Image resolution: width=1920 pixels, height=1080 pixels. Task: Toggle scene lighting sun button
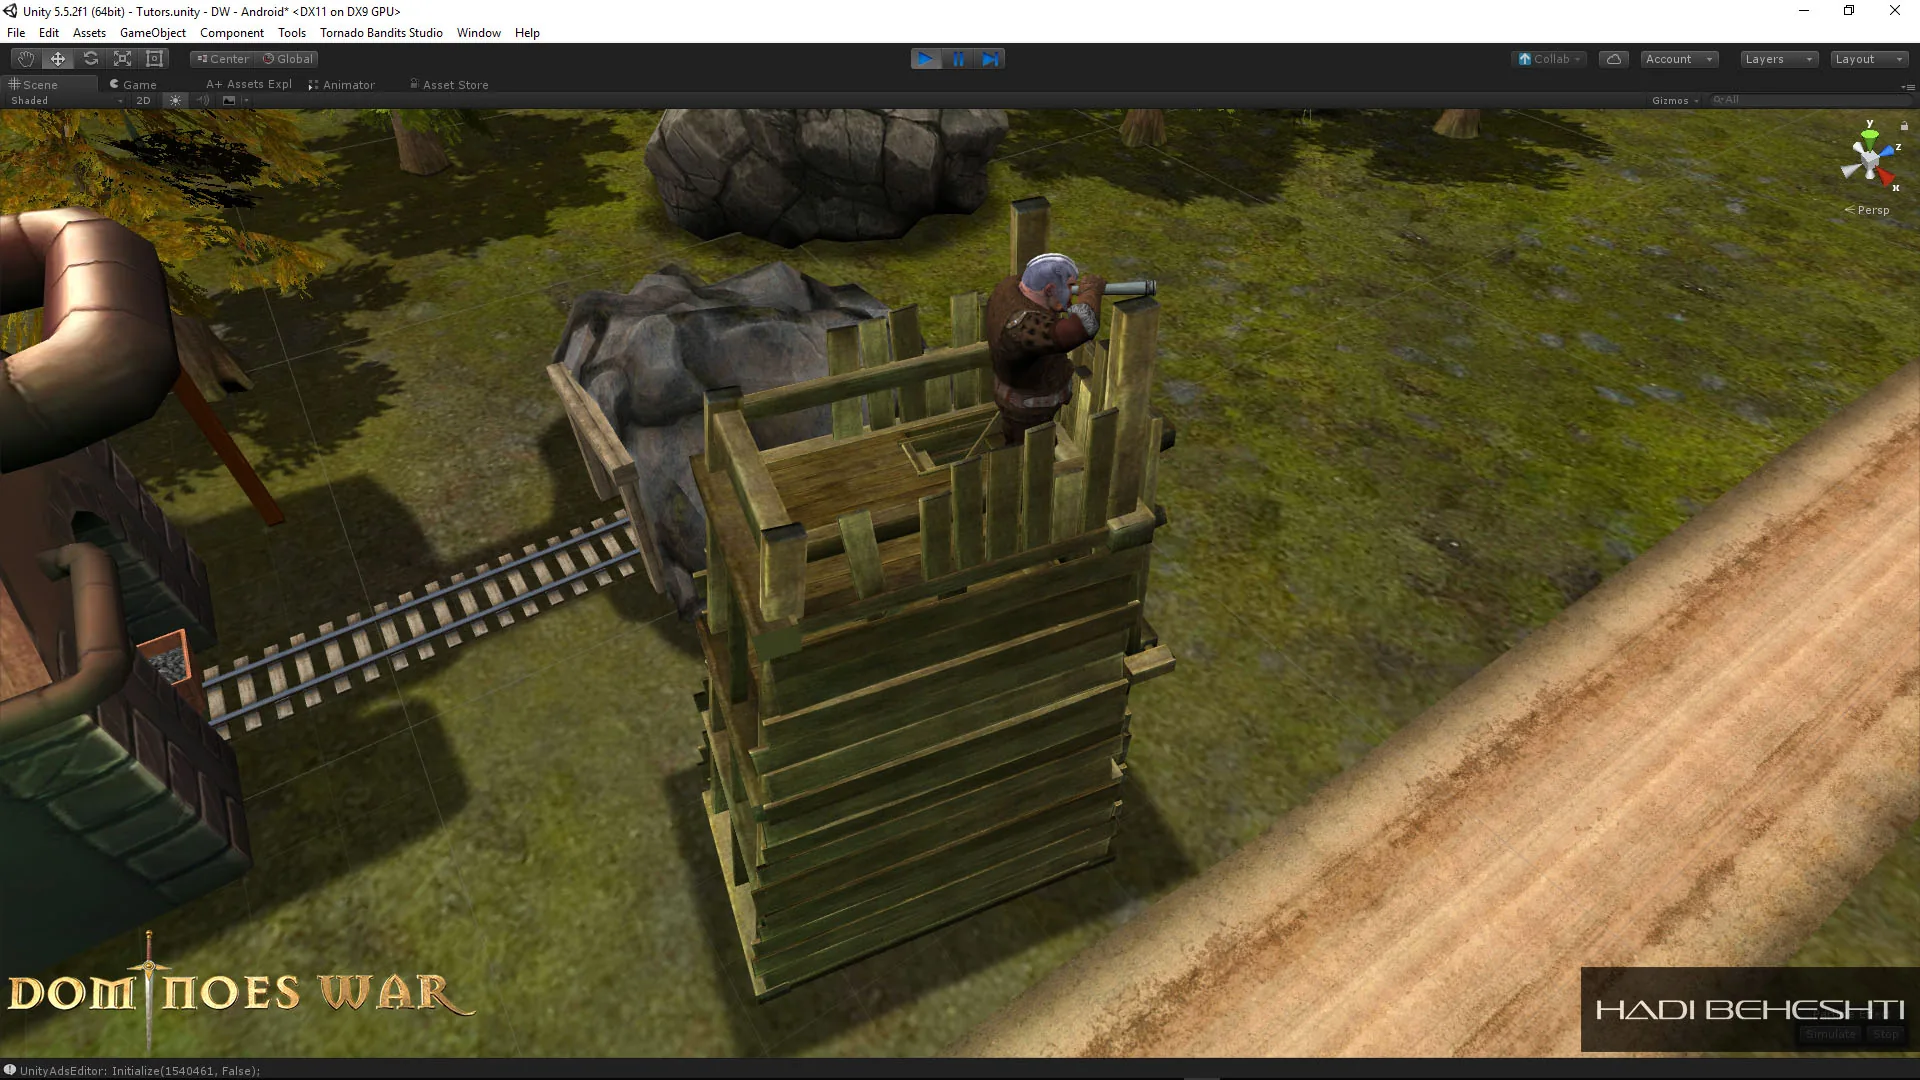tap(175, 100)
